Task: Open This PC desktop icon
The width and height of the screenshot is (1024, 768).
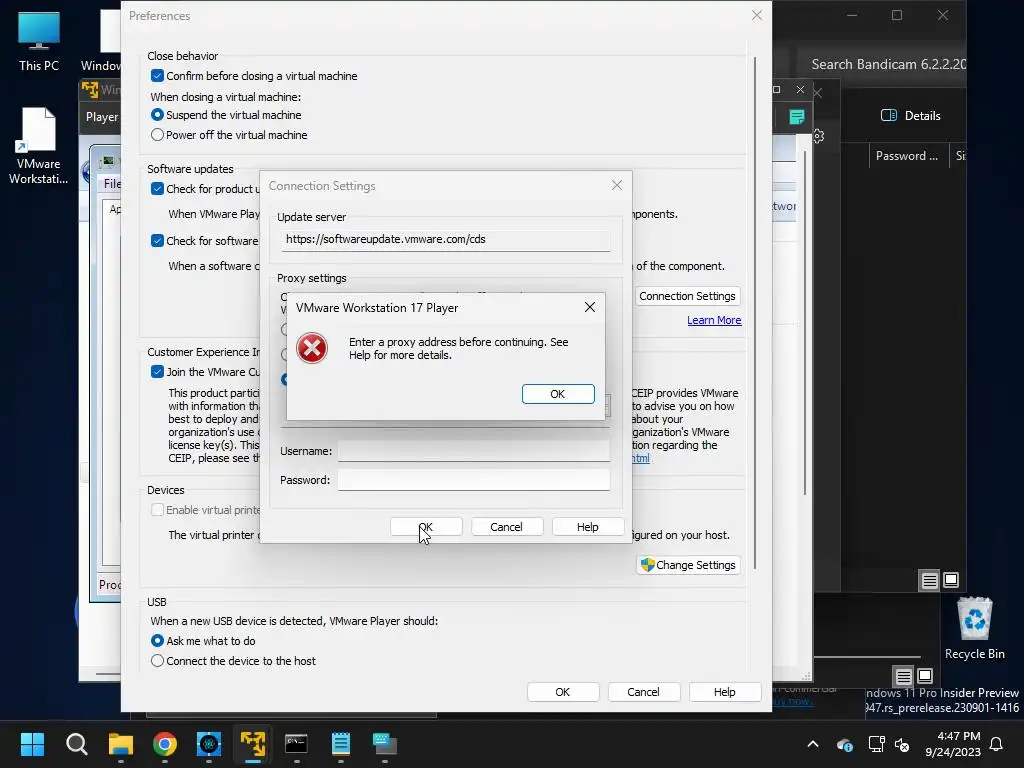Action: point(39,41)
